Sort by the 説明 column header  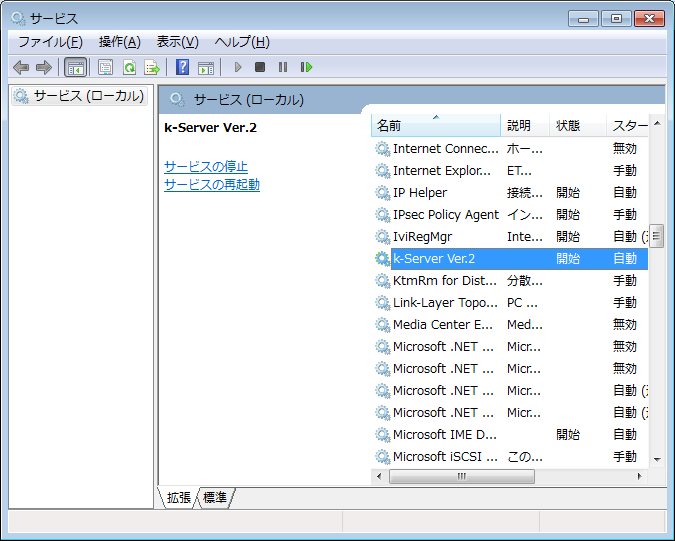click(525, 126)
